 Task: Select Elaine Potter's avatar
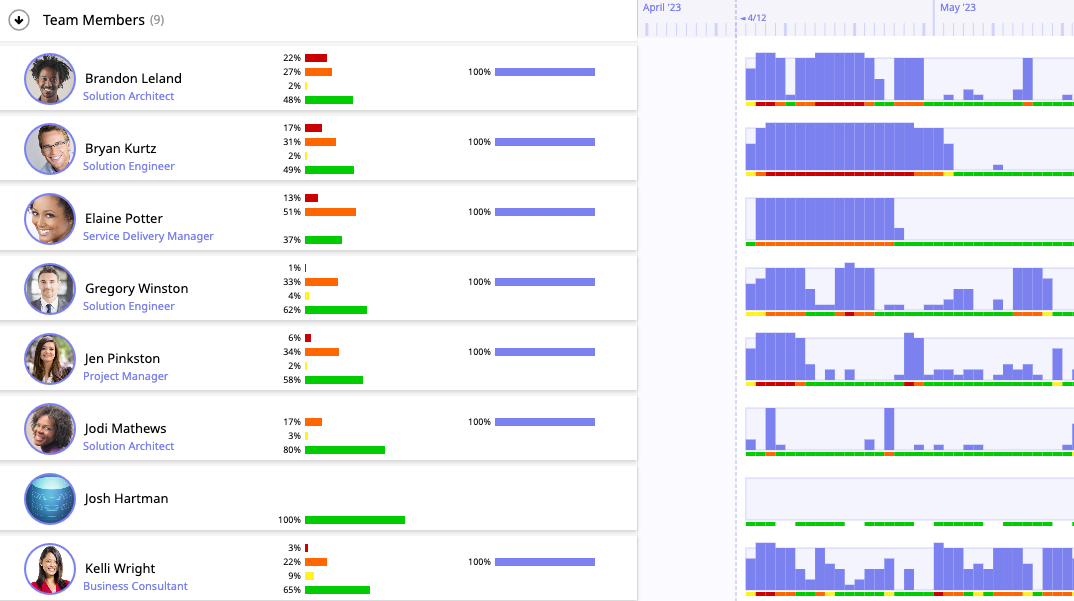tap(50, 219)
